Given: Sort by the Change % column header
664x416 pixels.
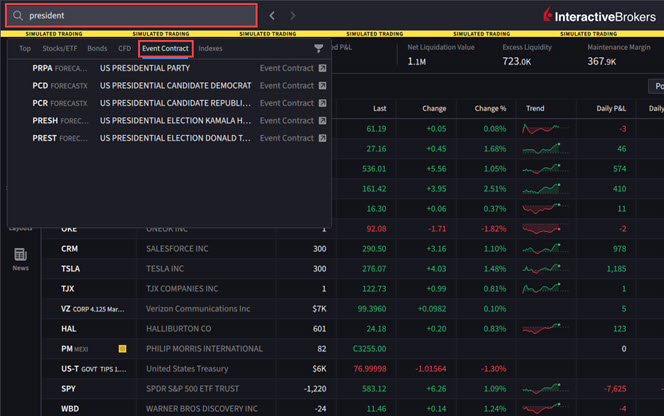Looking at the screenshot, I should [x=490, y=108].
